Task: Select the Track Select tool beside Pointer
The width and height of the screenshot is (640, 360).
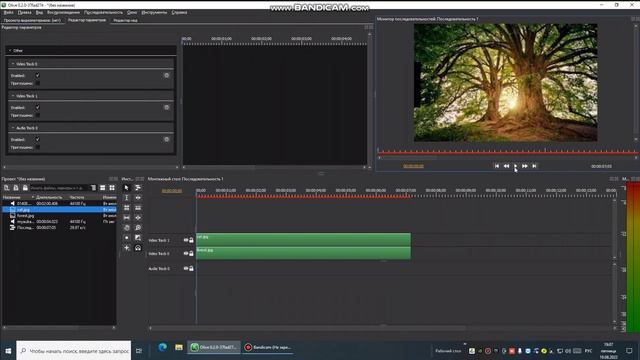Action: [x=138, y=187]
